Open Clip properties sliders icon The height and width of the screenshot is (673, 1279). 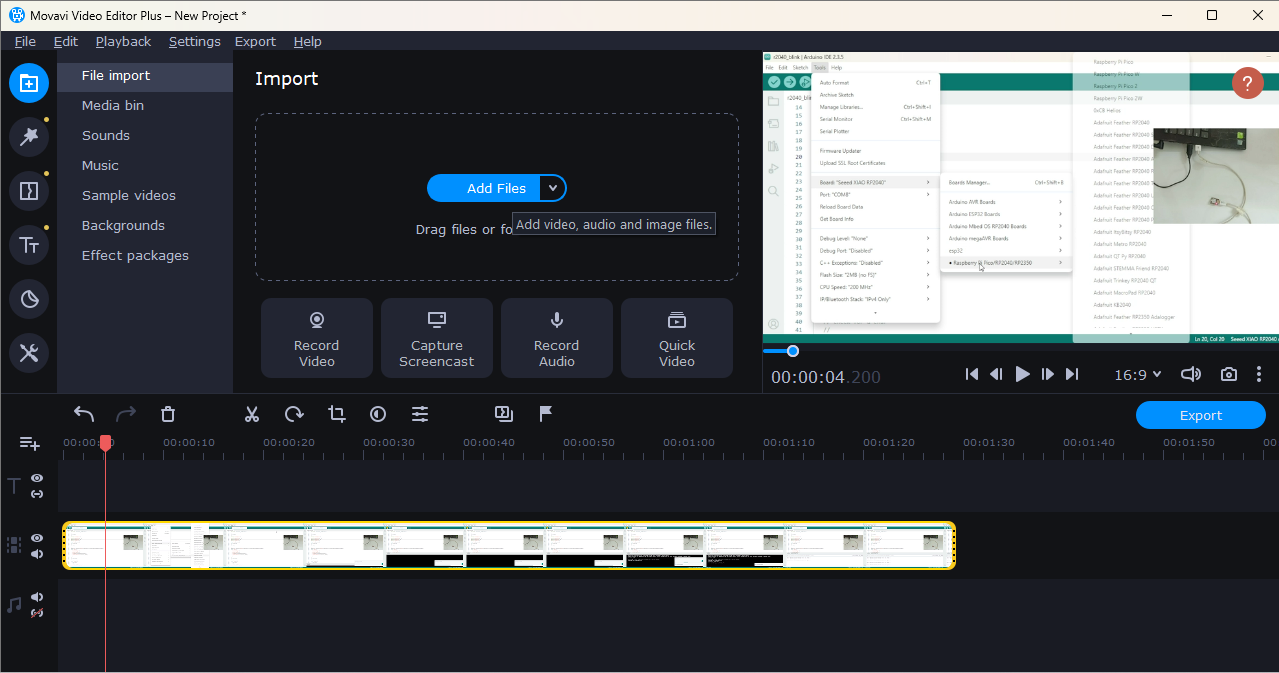coord(420,414)
